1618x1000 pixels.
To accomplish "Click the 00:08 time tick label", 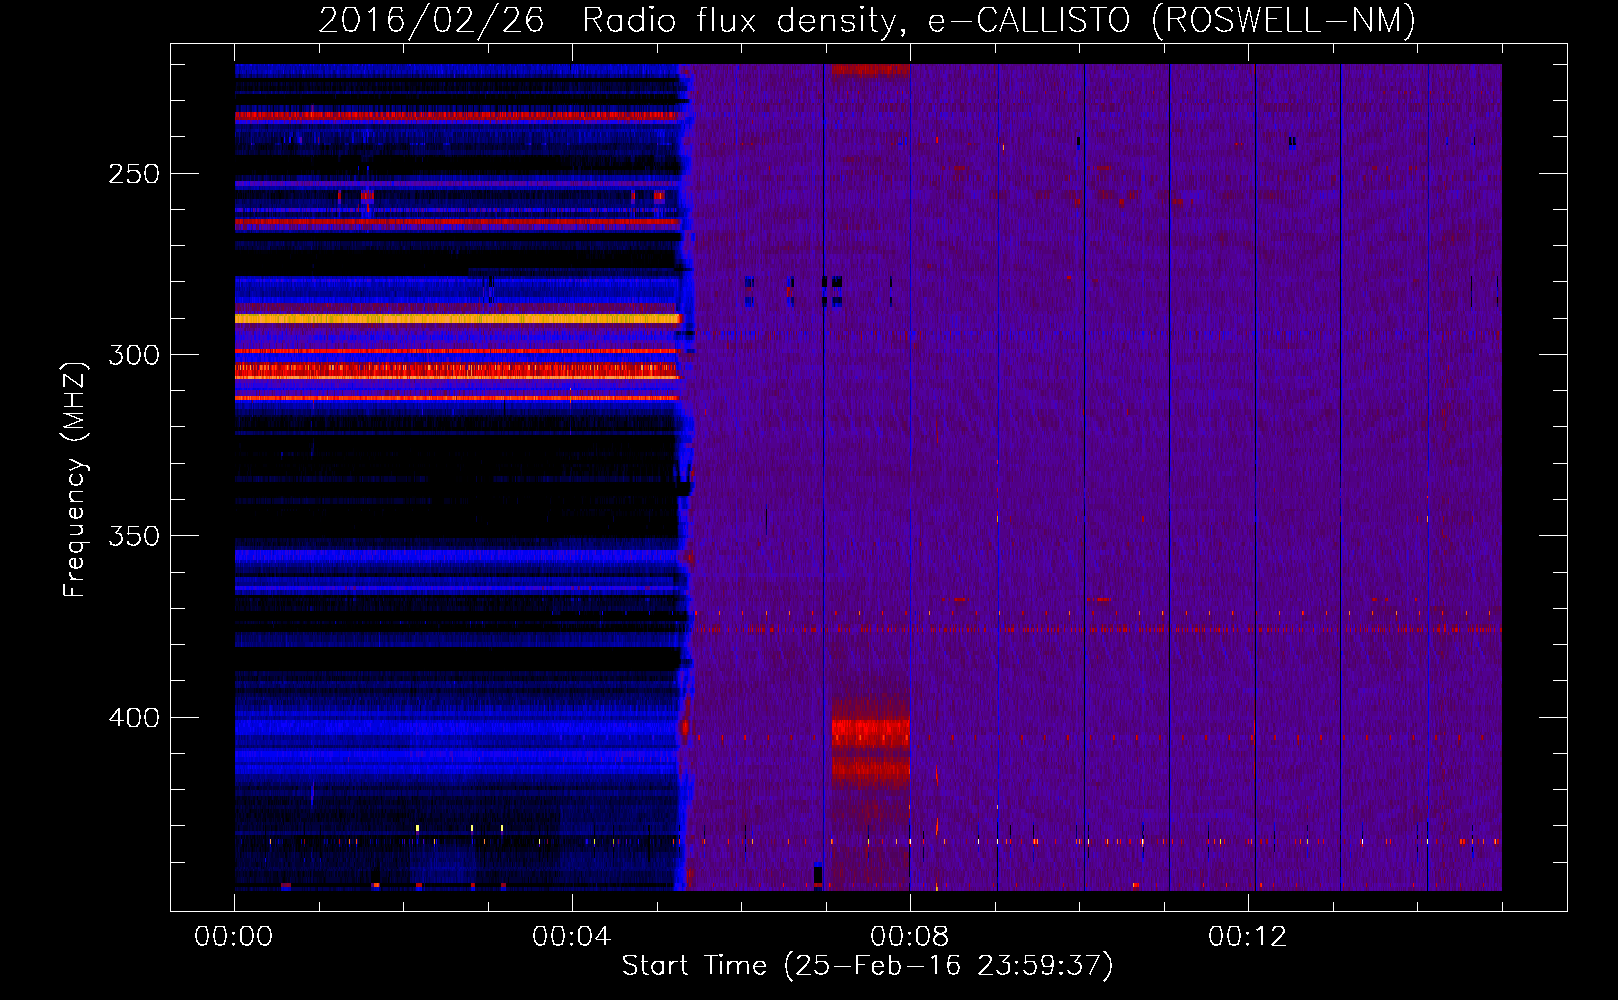I will [x=909, y=936].
